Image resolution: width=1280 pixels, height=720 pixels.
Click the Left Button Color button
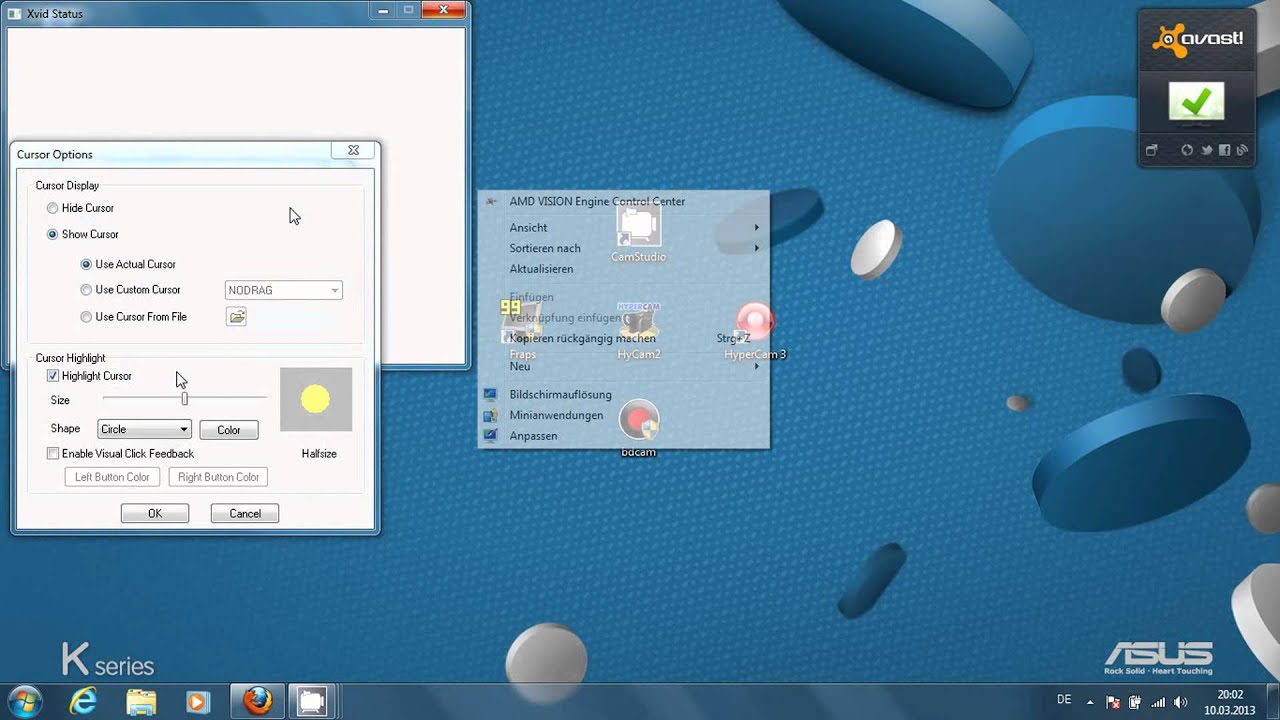click(112, 477)
